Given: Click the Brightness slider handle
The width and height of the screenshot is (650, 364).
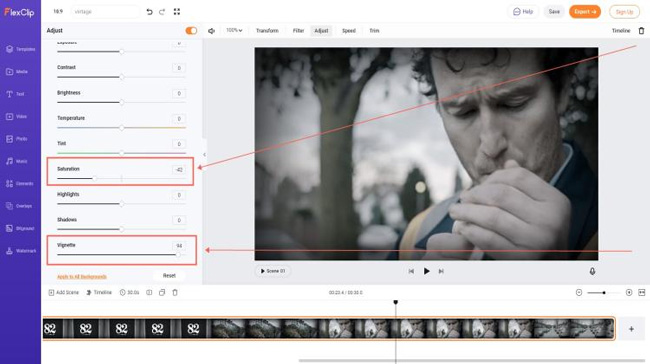Looking at the screenshot, I should (121, 102).
